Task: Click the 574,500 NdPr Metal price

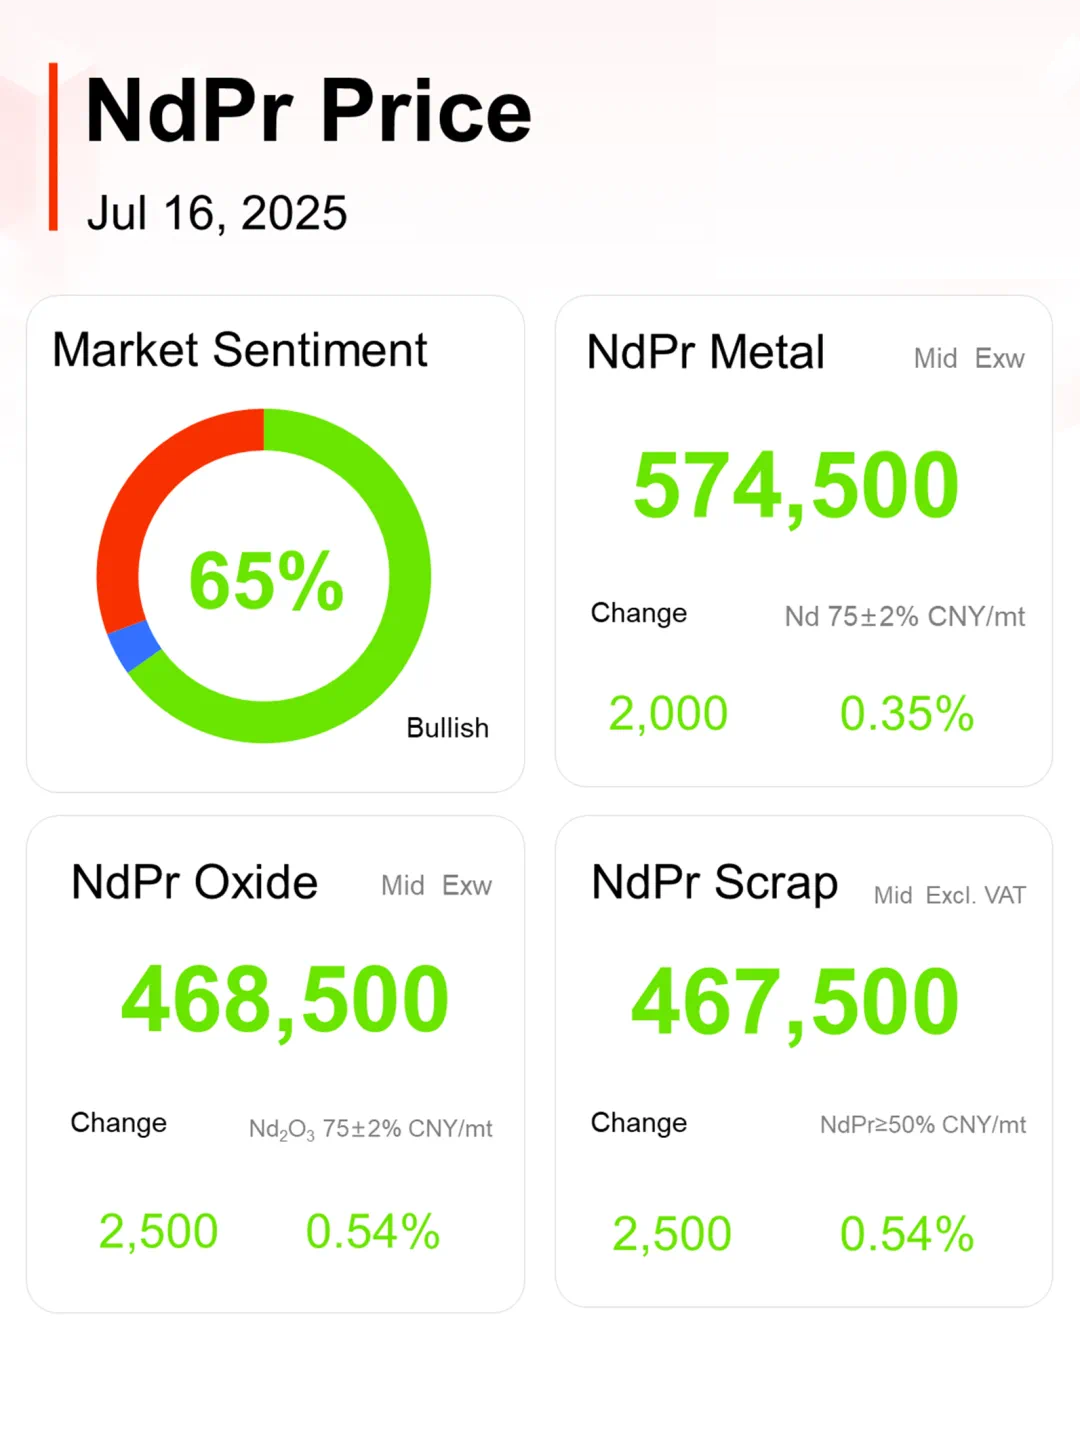Action: click(x=796, y=486)
